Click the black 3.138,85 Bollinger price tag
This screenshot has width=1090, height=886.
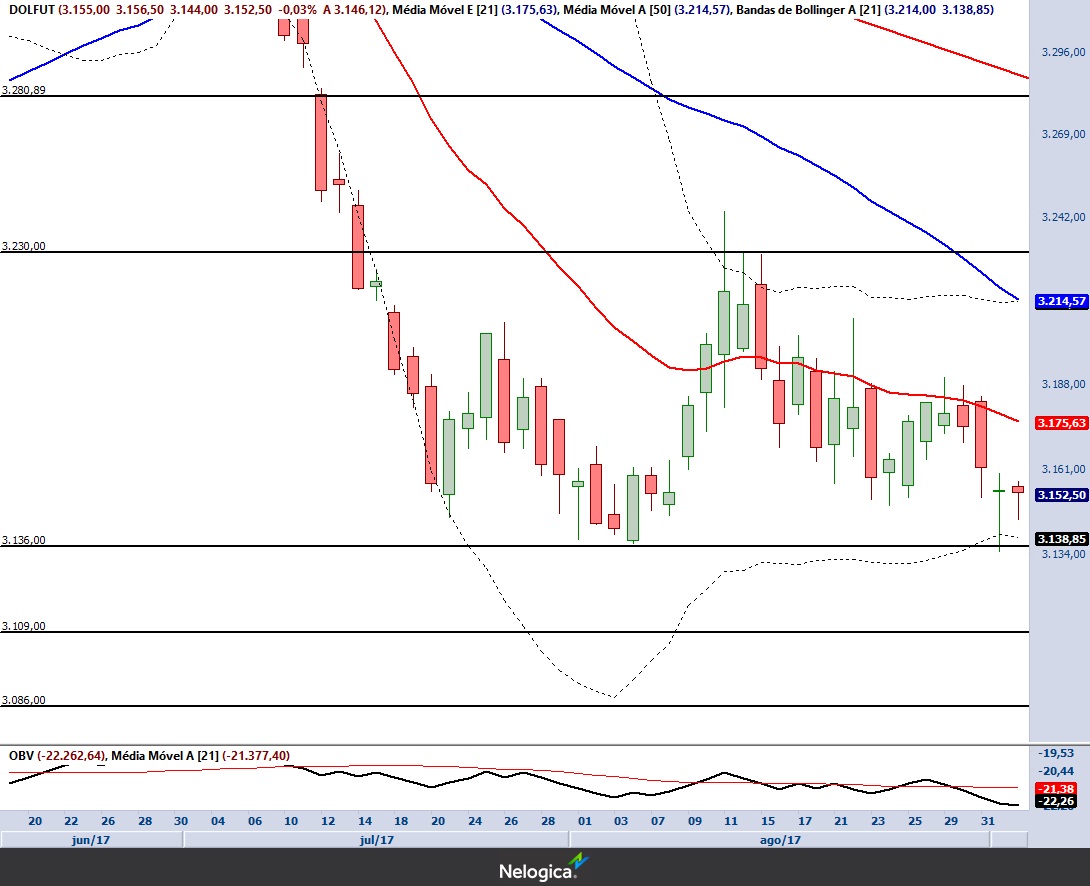pyautogui.click(x=1061, y=538)
